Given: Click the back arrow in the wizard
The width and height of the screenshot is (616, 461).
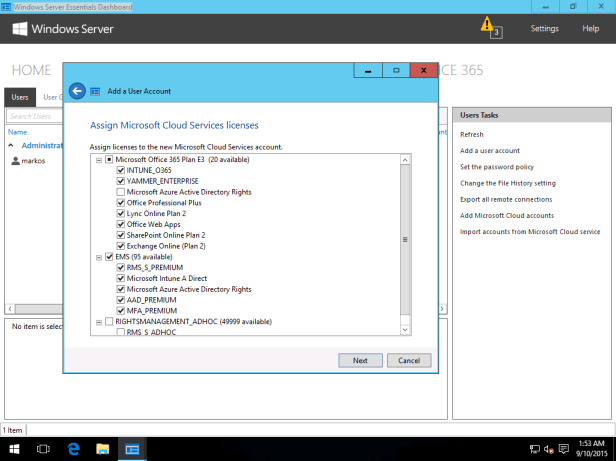Looking at the screenshot, I should (78, 91).
